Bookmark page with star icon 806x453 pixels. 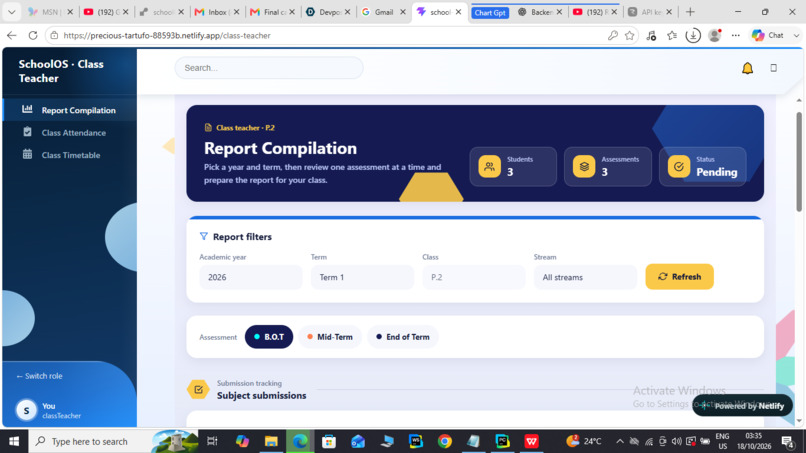point(630,35)
